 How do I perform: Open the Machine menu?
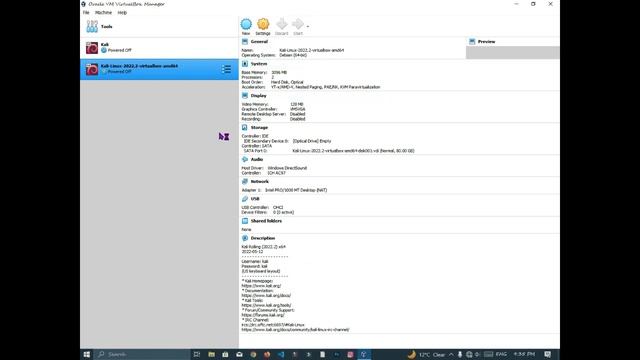point(103,13)
